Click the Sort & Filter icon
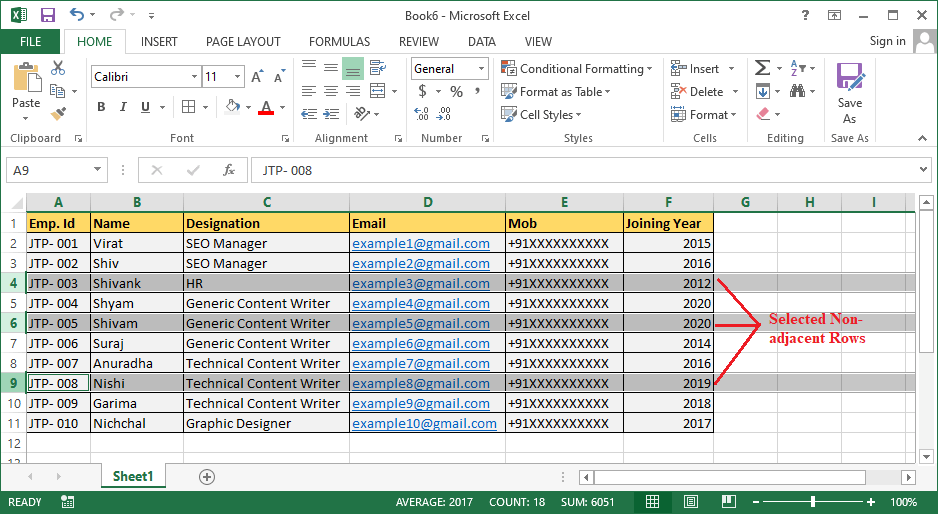The width and height of the screenshot is (938, 514). [798, 68]
